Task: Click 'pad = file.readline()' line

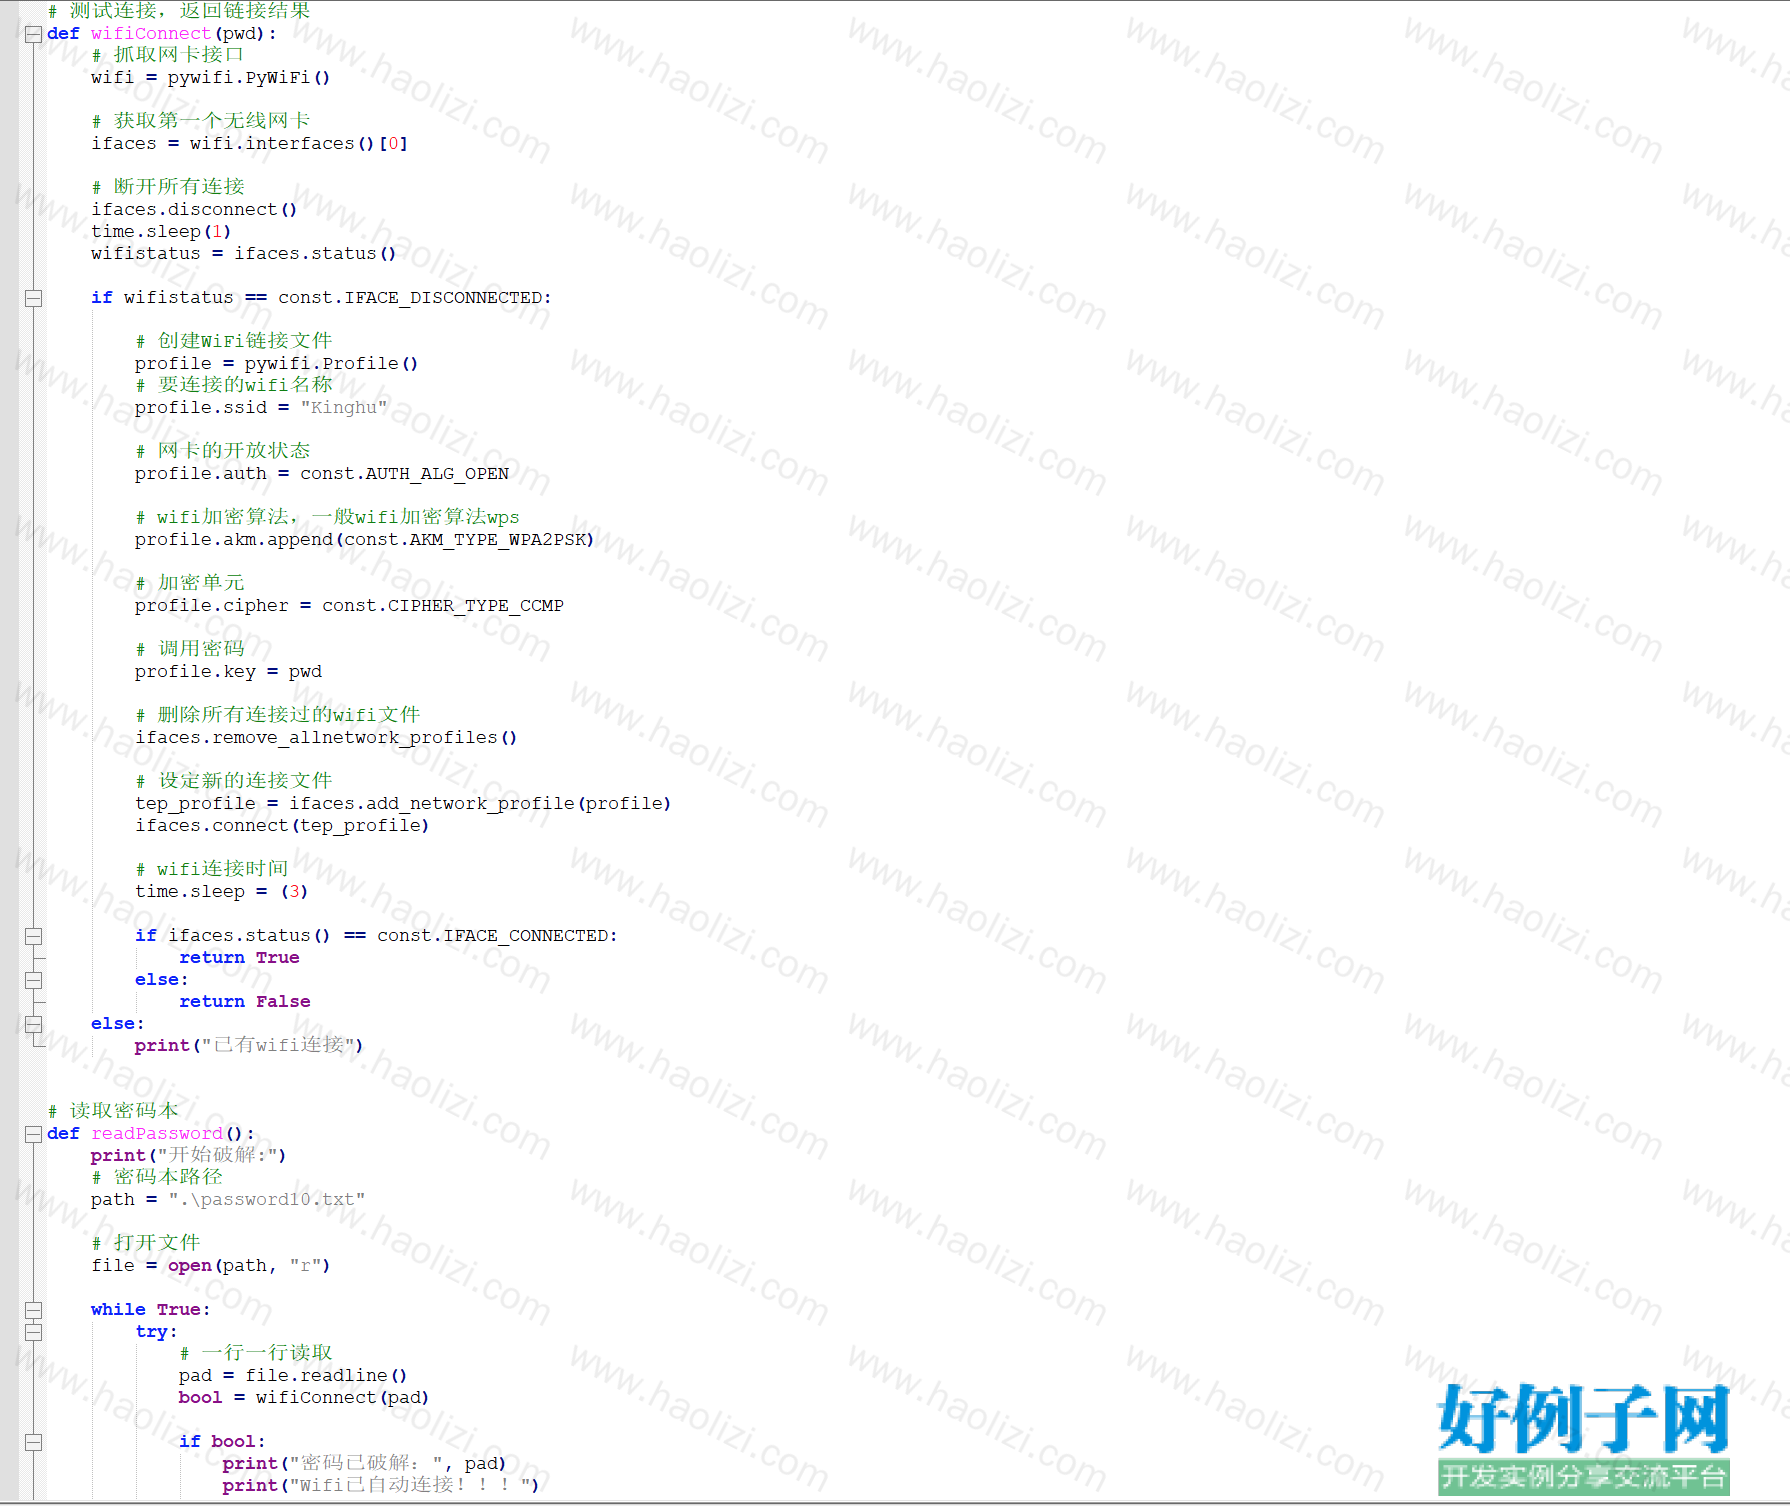Action: click(293, 1376)
